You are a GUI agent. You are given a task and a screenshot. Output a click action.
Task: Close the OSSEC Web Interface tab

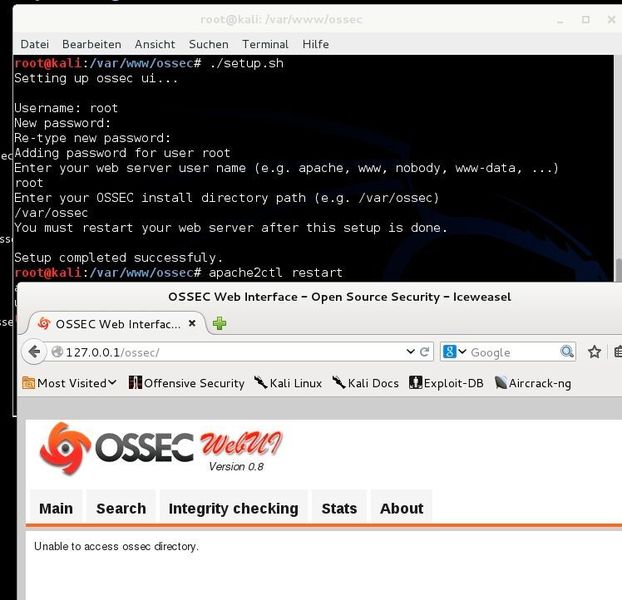[192, 324]
